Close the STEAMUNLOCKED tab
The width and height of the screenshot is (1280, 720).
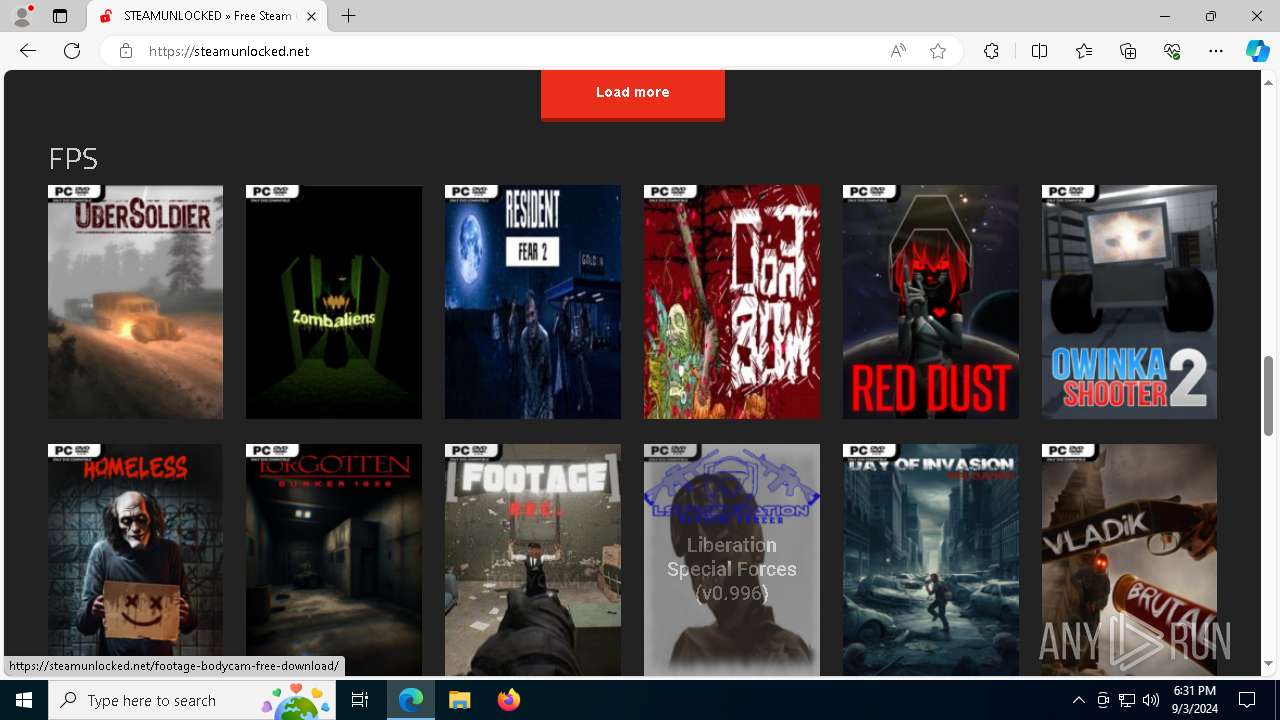point(311,16)
